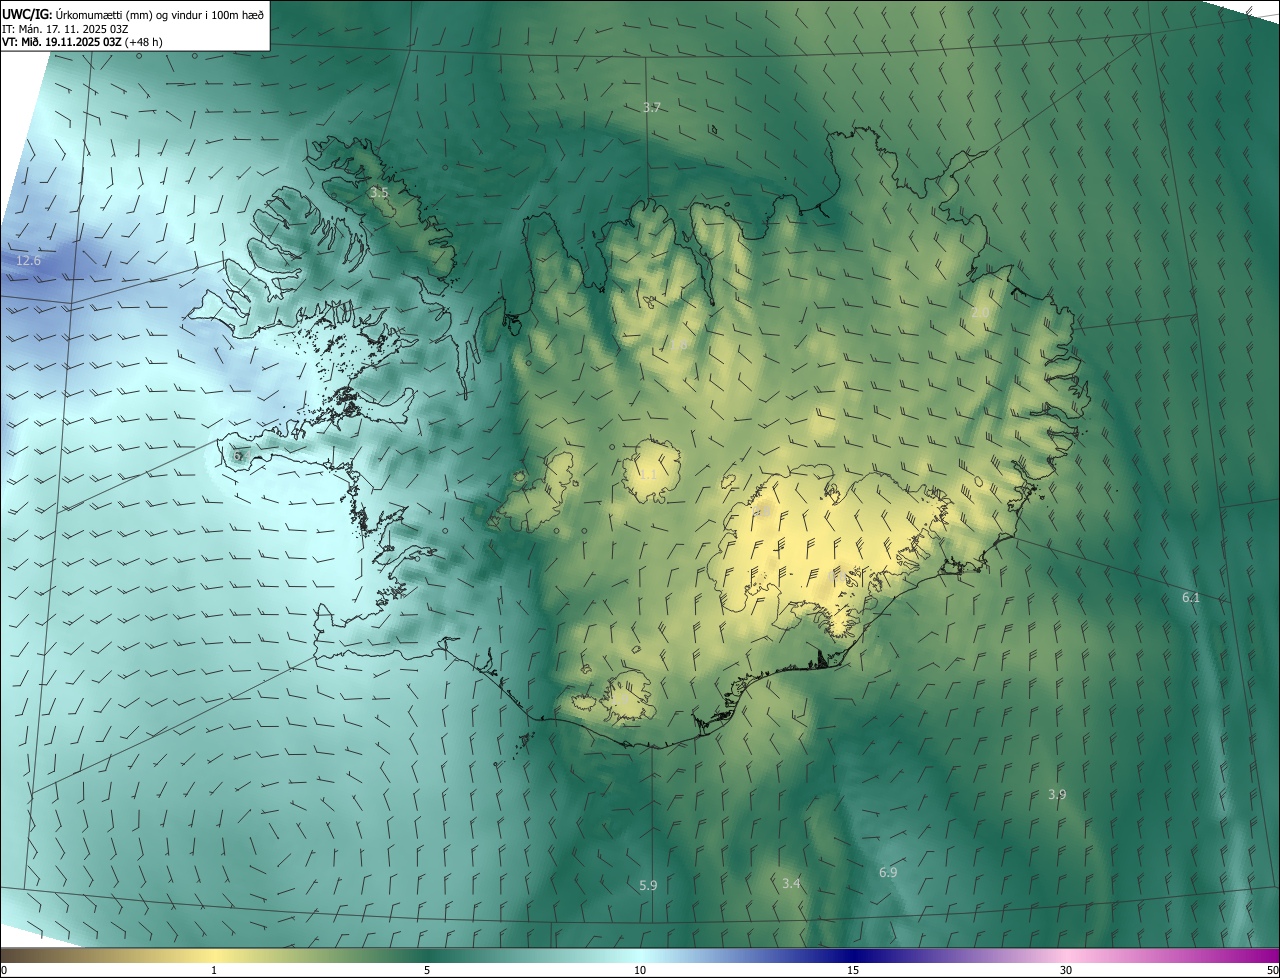Screen dimensions: 1280x978
Task: Click the color scale tick label 50
Action: tap(1272, 971)
